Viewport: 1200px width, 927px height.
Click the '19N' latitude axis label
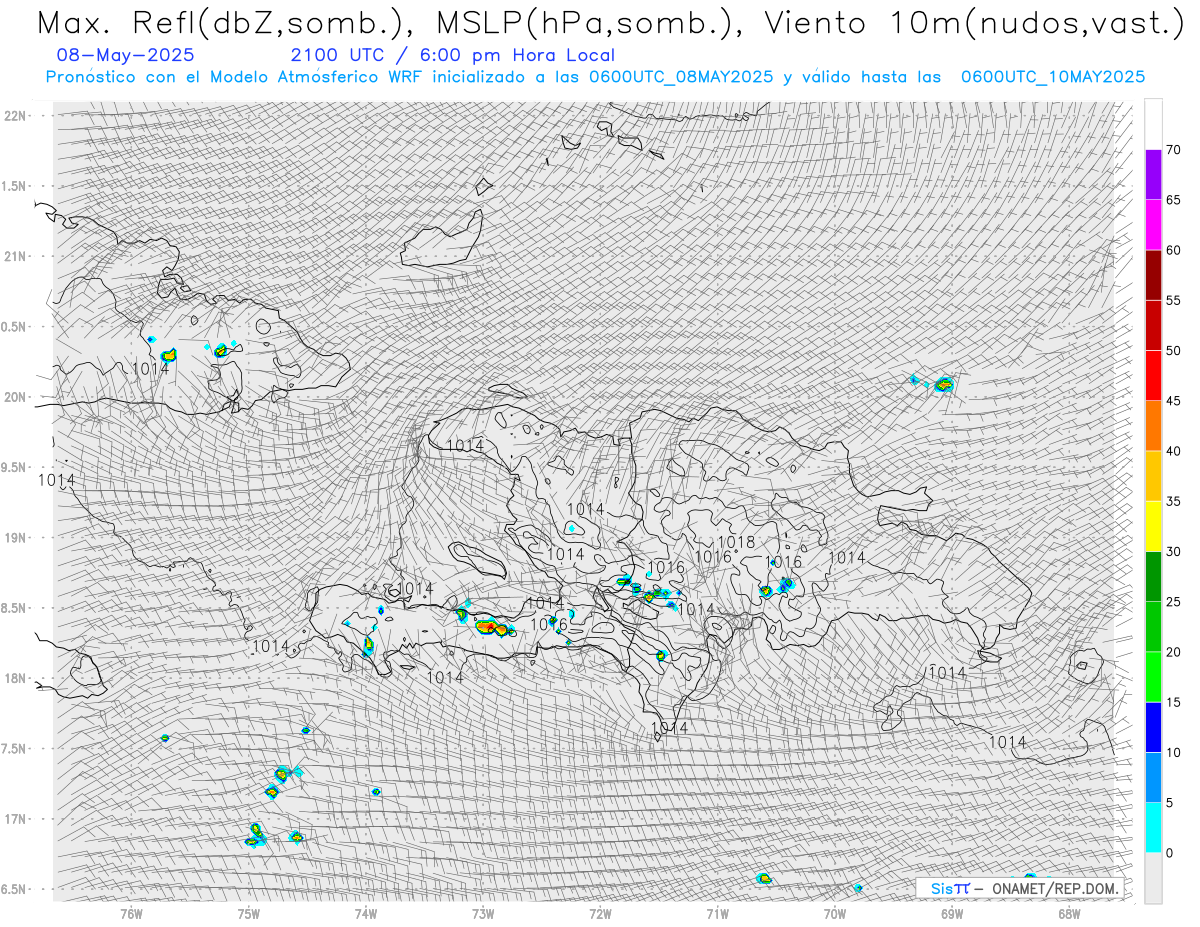[x=15, y=538]
